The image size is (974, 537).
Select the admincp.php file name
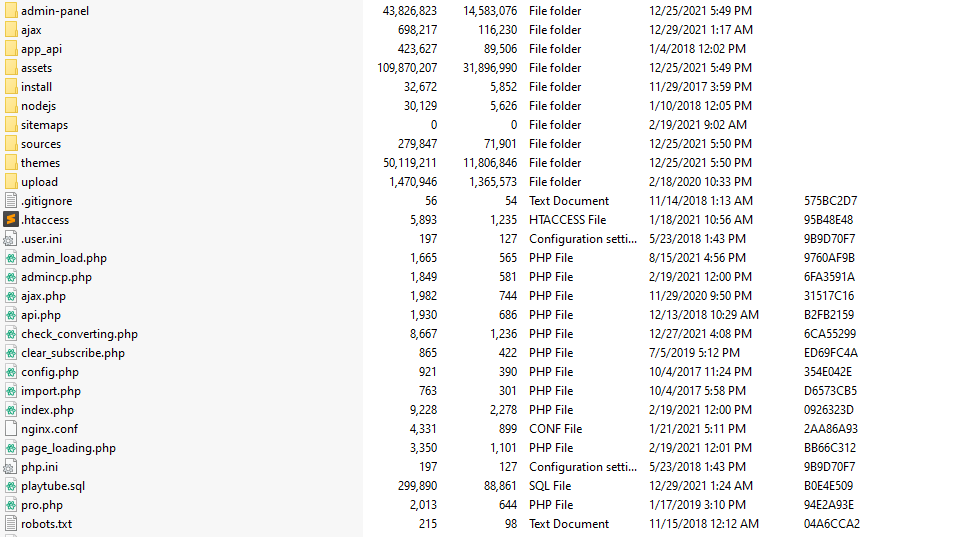(x=56, y=277)
